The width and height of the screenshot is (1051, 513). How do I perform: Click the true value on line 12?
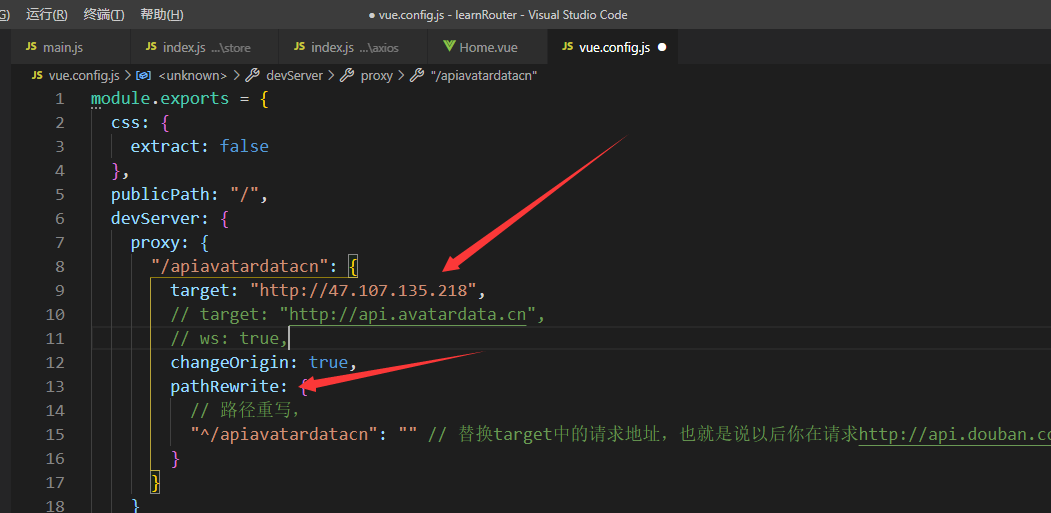[328, 362]
